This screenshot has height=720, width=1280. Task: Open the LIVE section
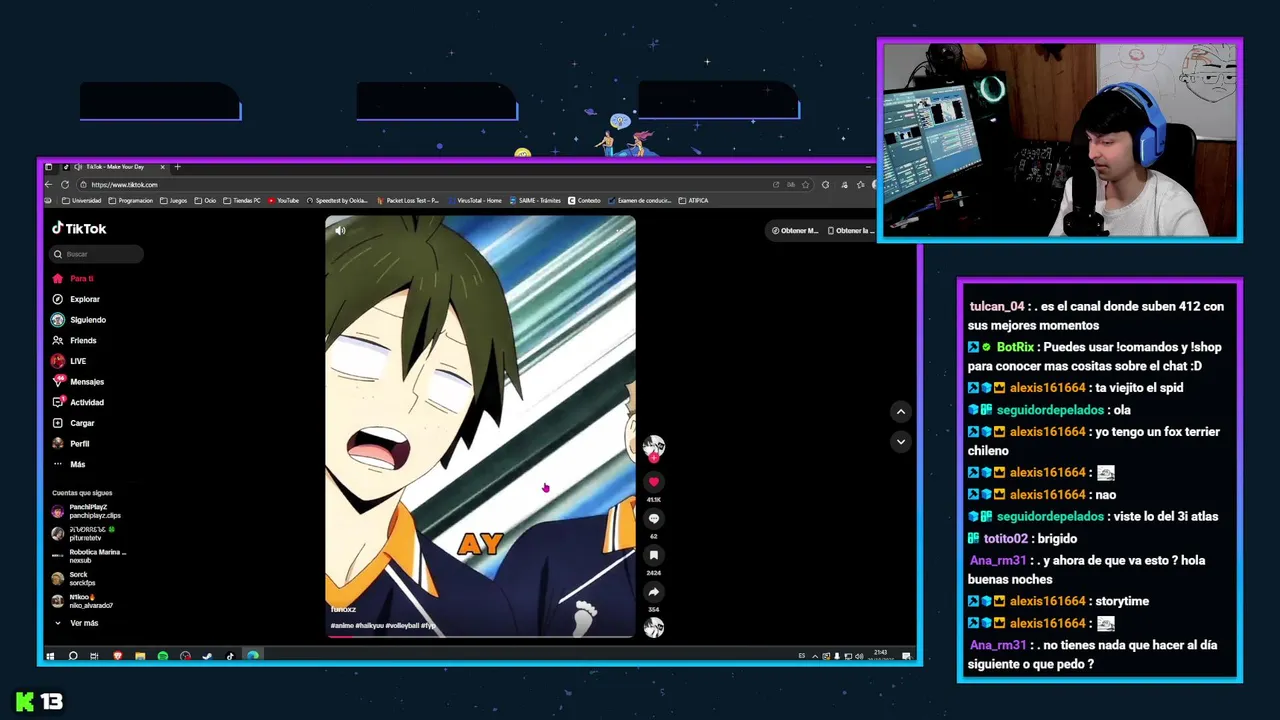tap(69, 361)
